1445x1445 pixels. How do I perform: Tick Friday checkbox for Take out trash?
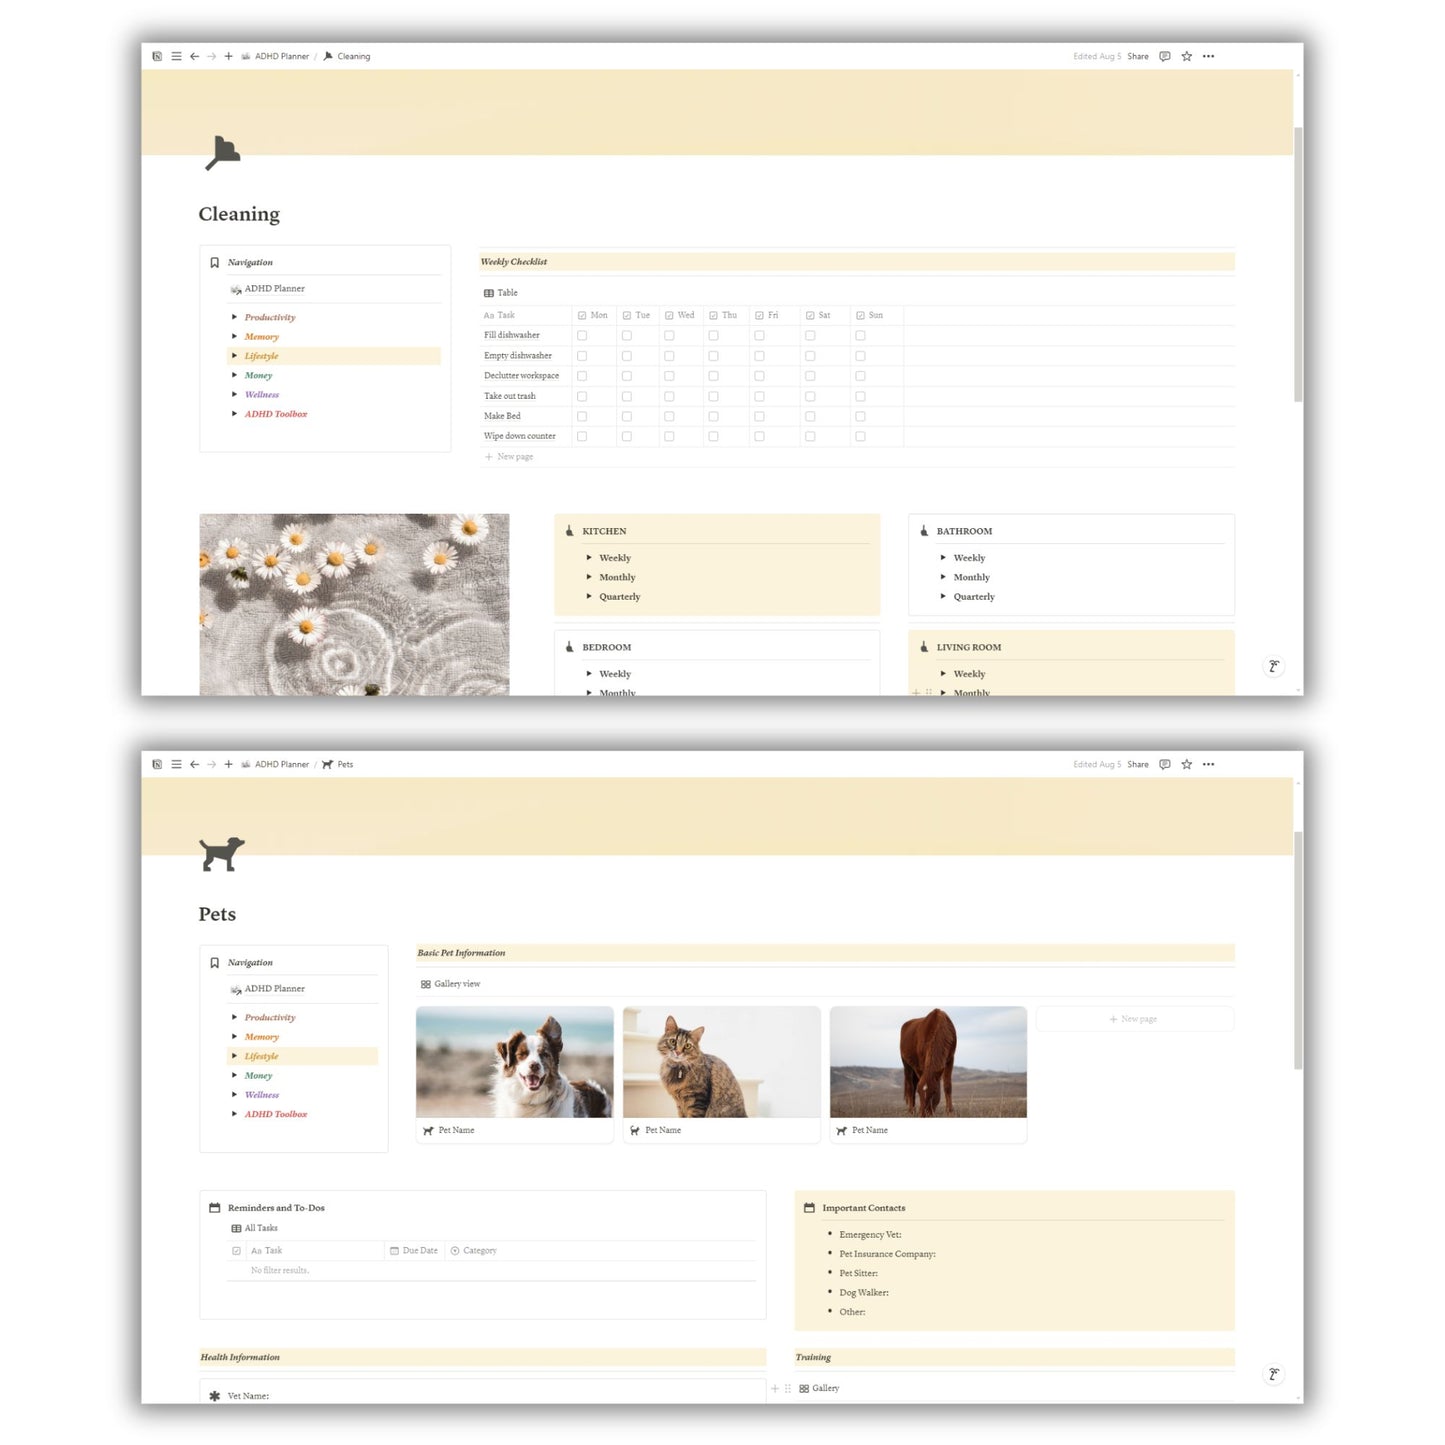759,396
